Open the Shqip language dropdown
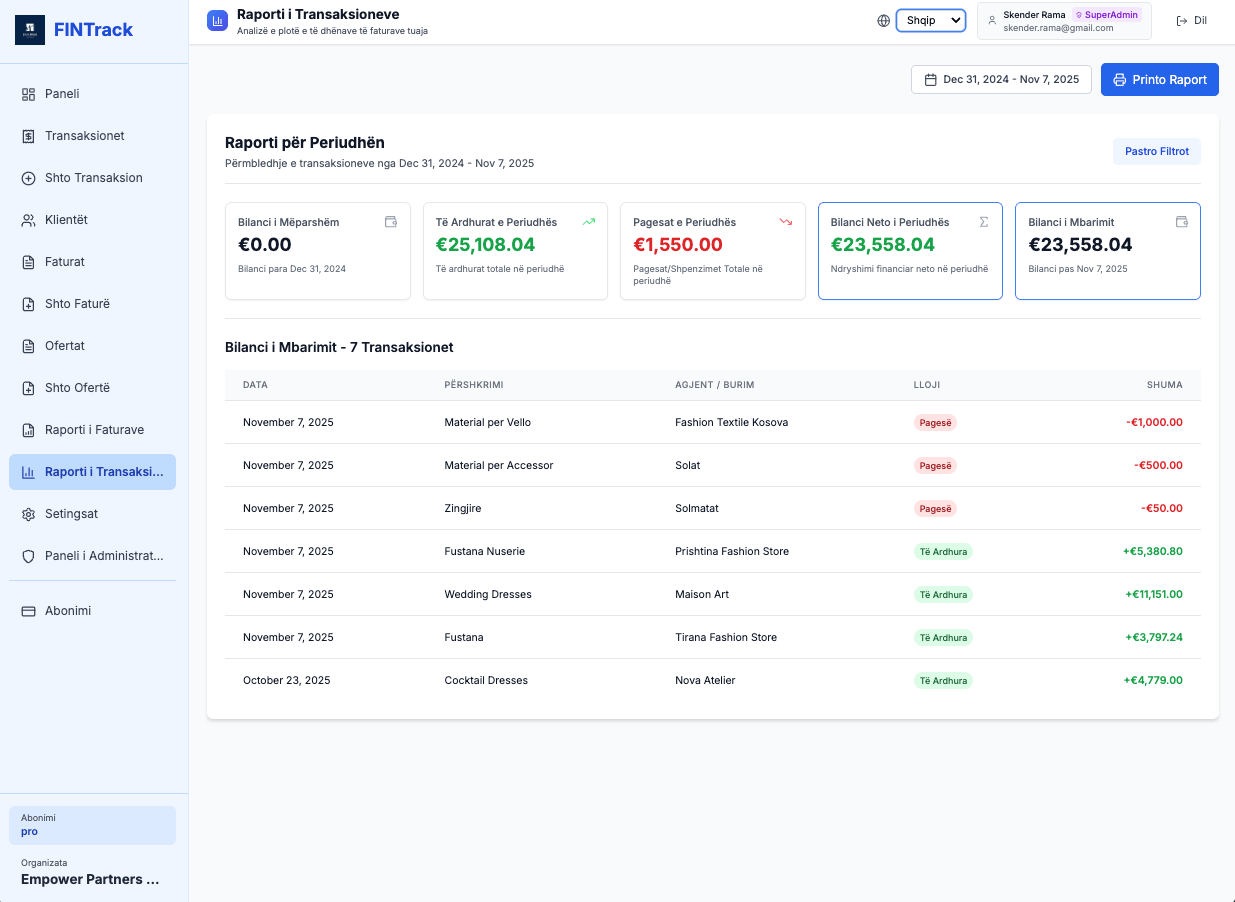The height and width of the screenshot is (902, 1235). [930, 20]
